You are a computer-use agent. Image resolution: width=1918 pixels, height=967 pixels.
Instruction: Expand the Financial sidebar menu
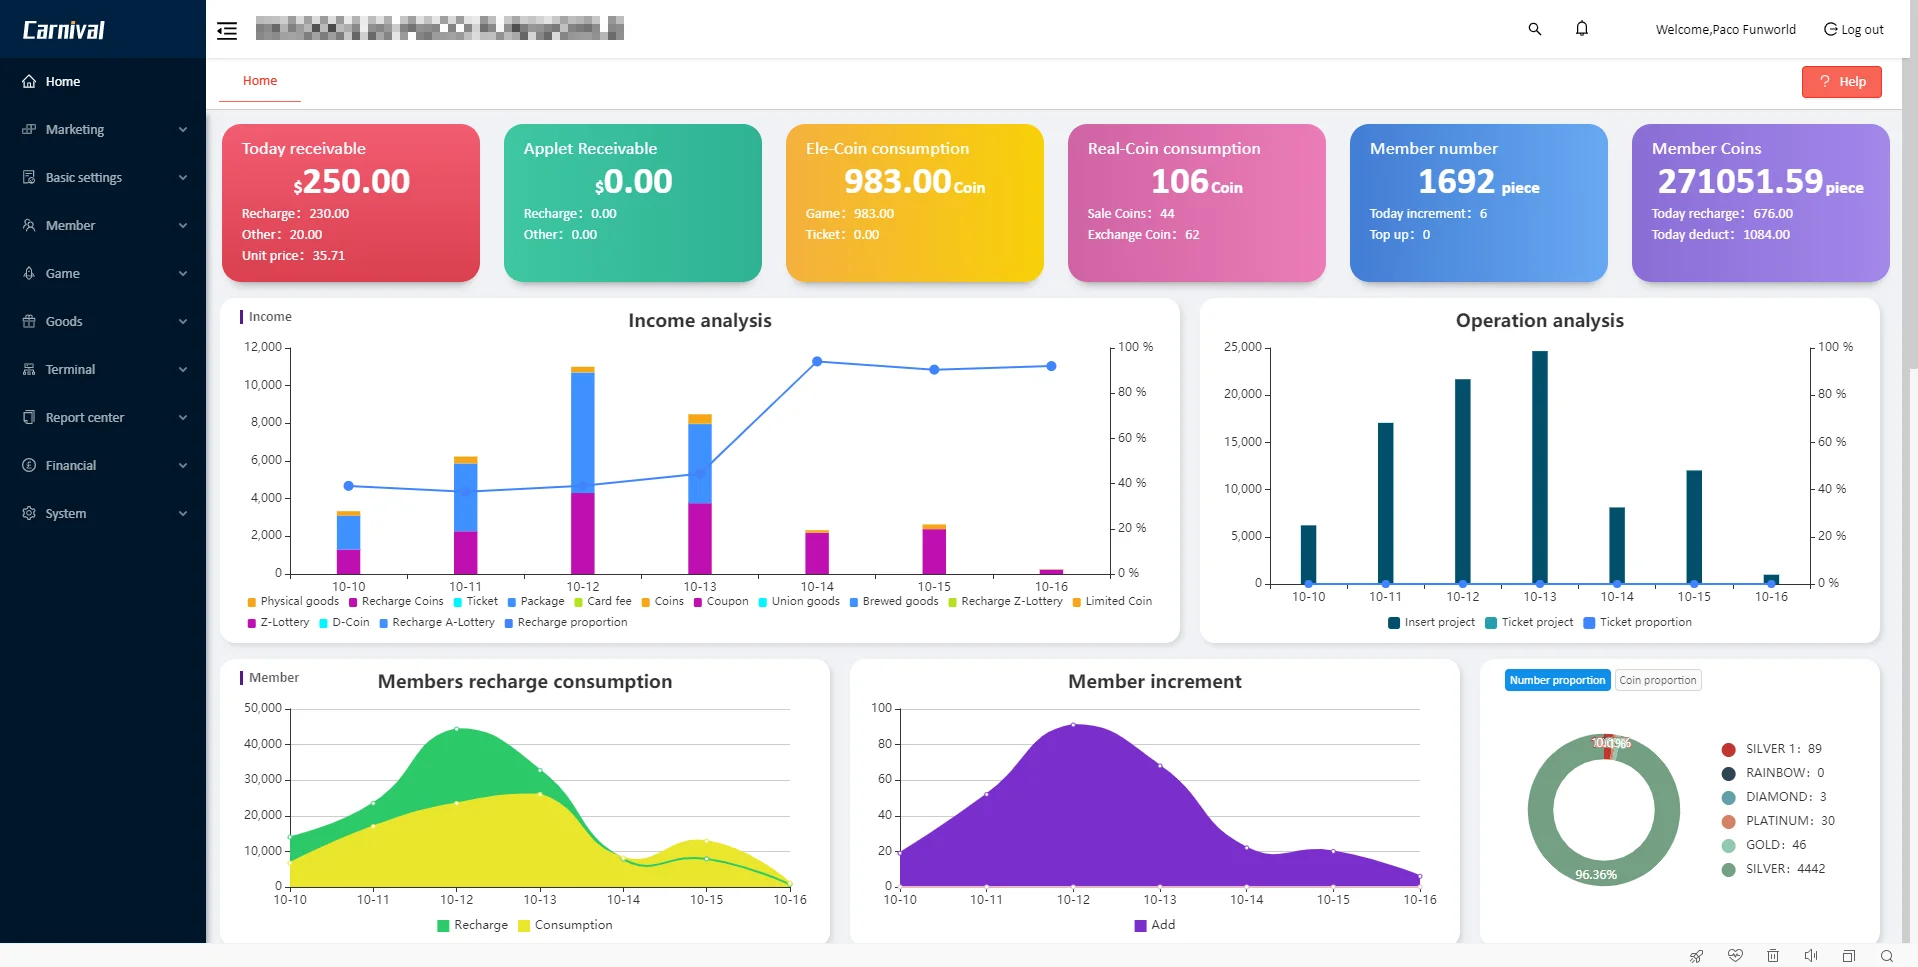[104, 466]
